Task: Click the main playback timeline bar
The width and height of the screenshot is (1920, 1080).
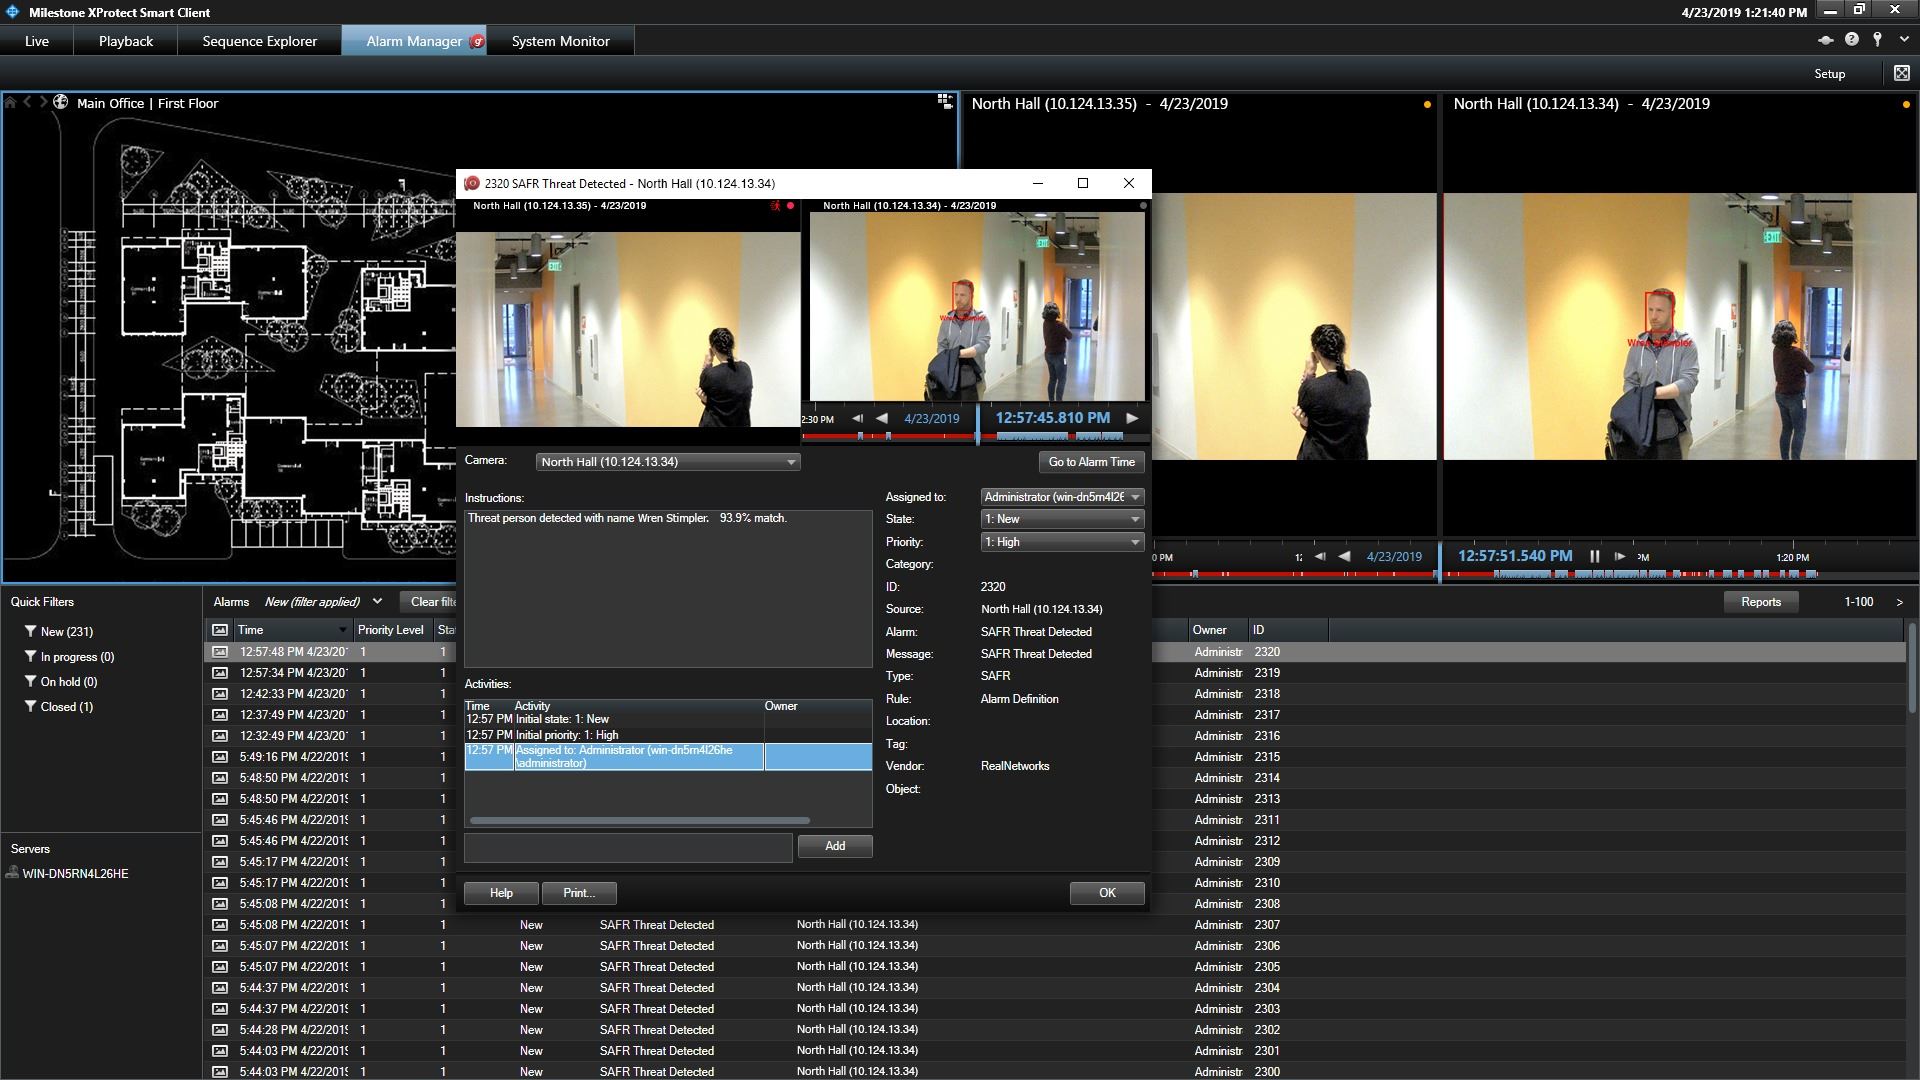Action: tap(1535, 575)
